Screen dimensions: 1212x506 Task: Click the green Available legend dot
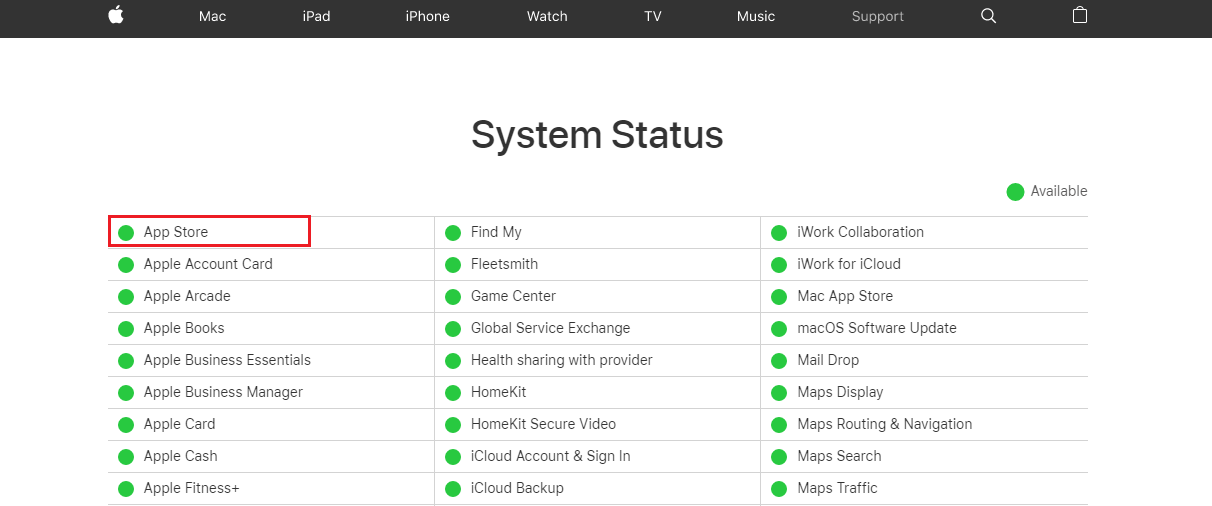1015,192
